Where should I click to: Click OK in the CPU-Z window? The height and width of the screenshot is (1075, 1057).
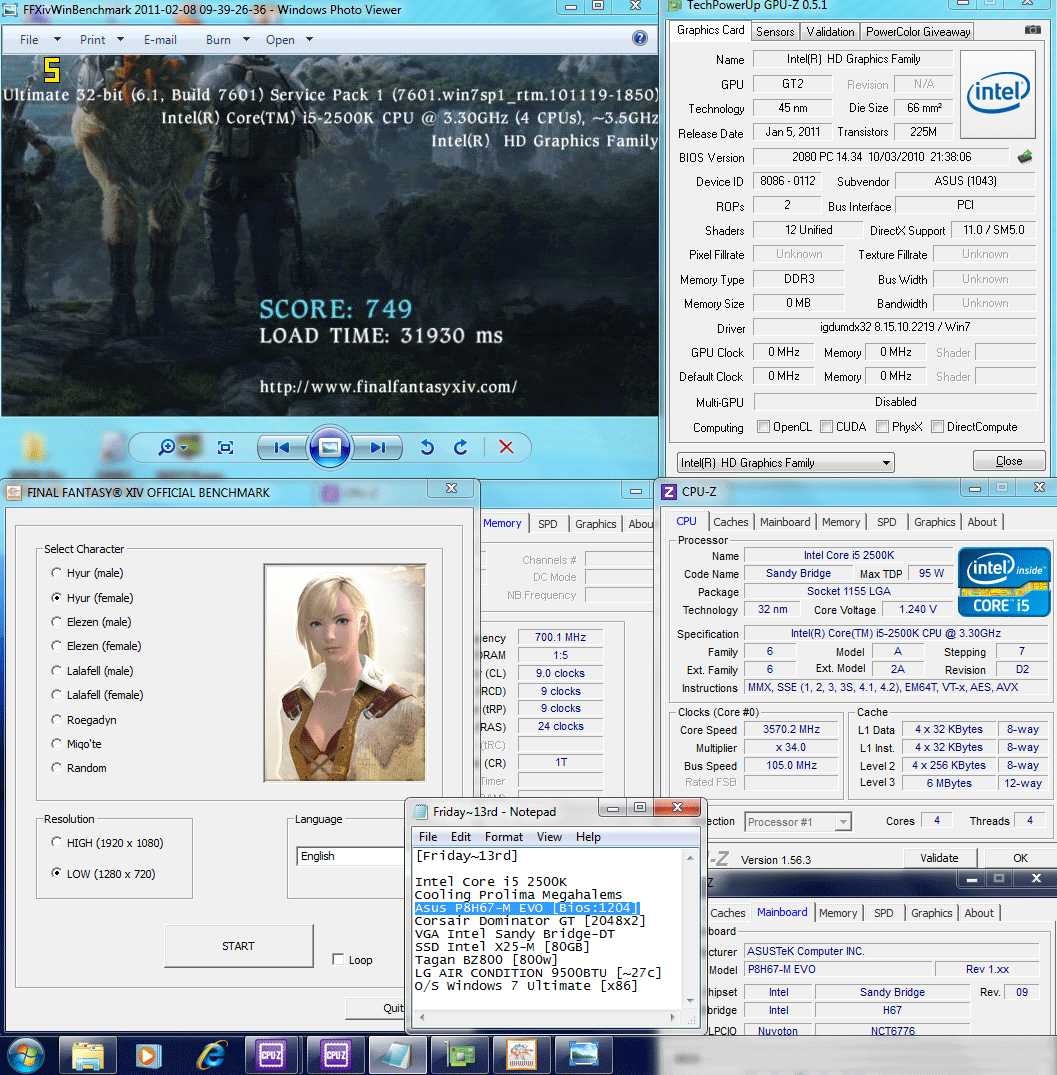pos(1020,858)
